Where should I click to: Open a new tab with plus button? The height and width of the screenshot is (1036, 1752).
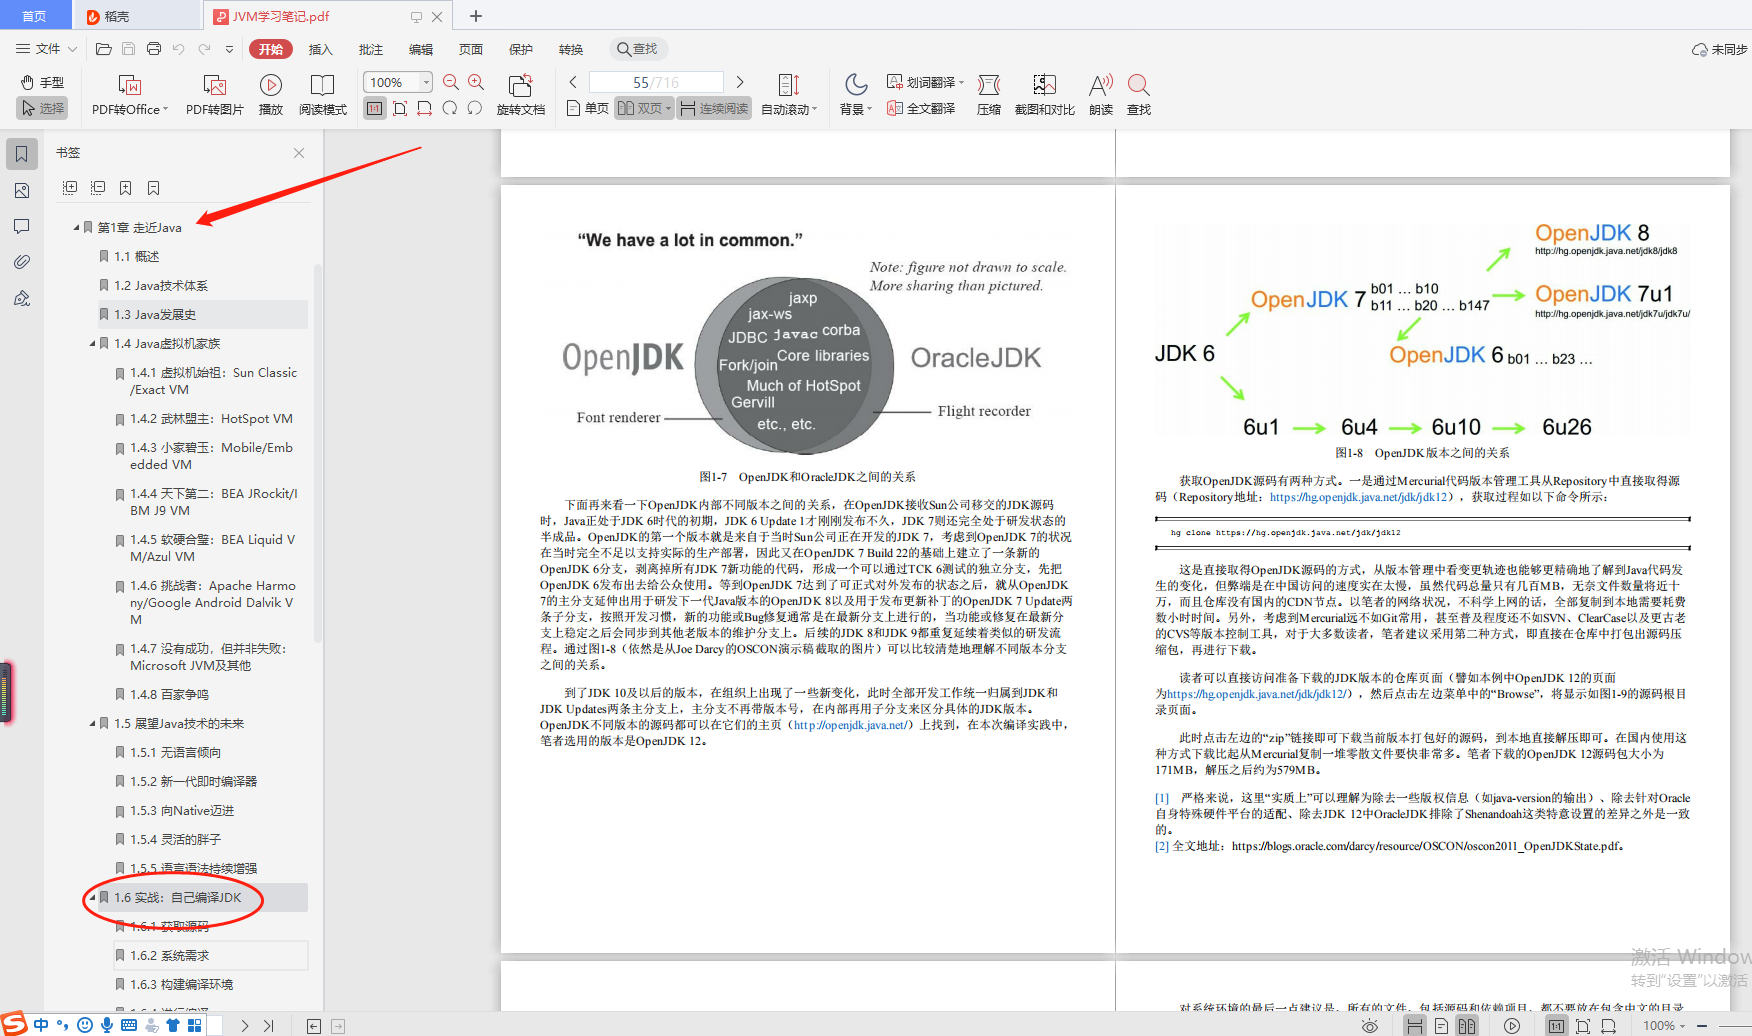pyautogui.click(x=476, y=16)
